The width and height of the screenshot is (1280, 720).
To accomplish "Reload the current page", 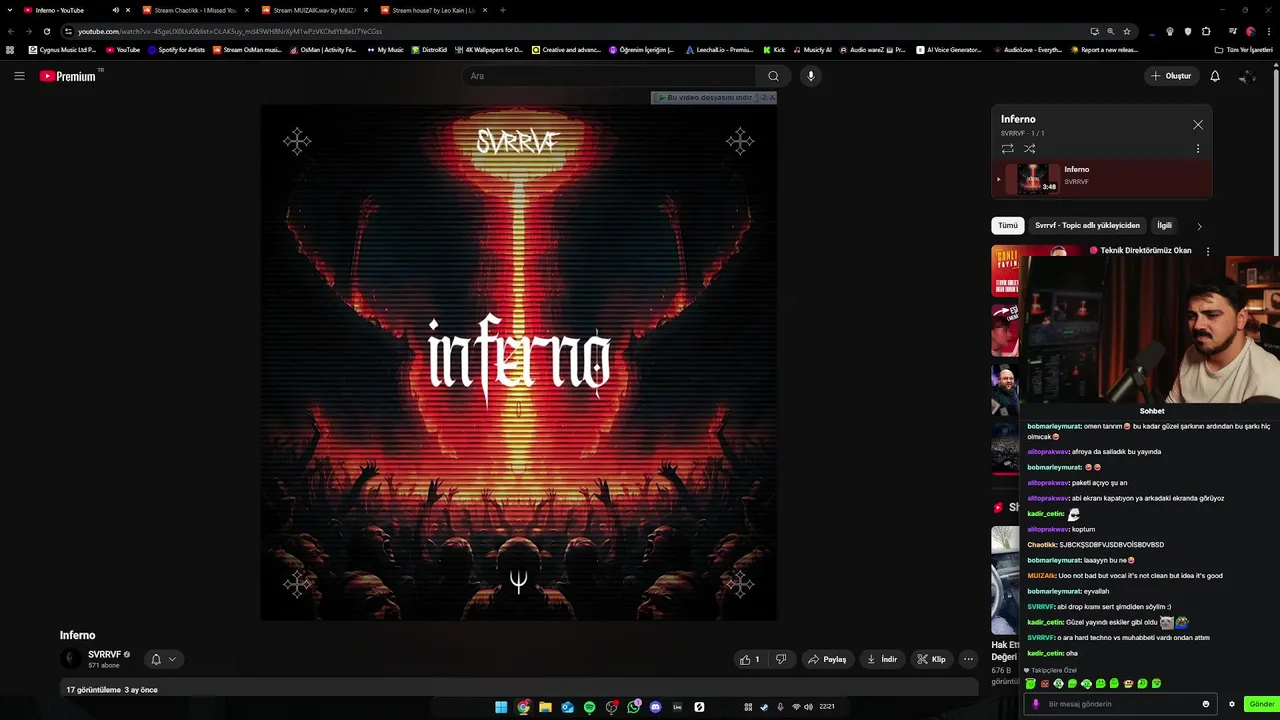I will 46,31.
